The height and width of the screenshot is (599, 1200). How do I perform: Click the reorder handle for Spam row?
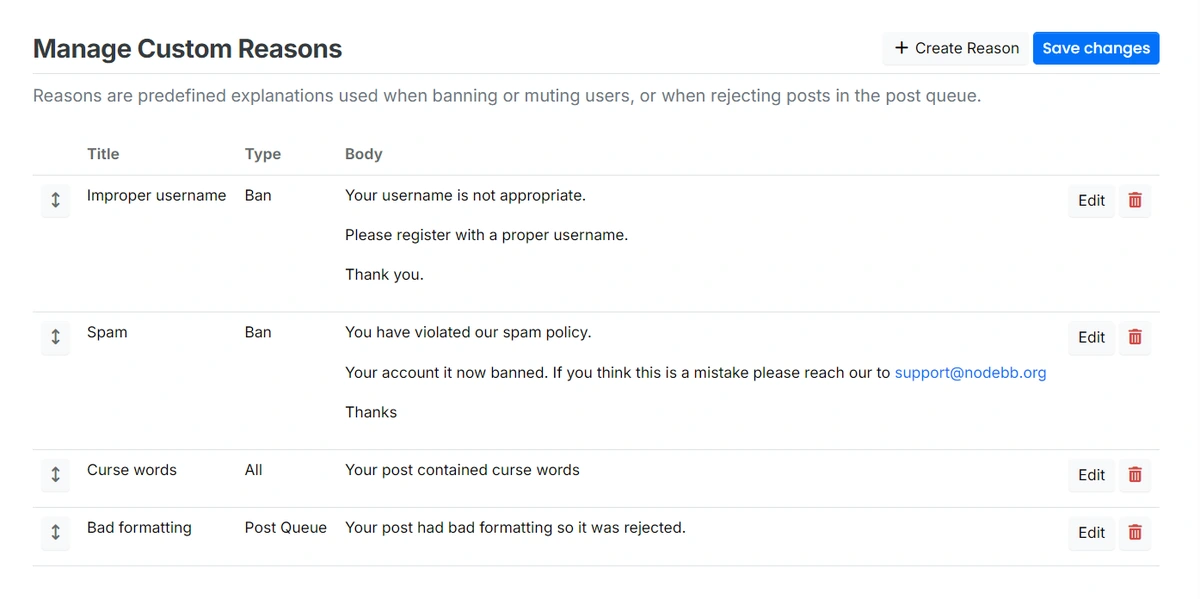55,337
